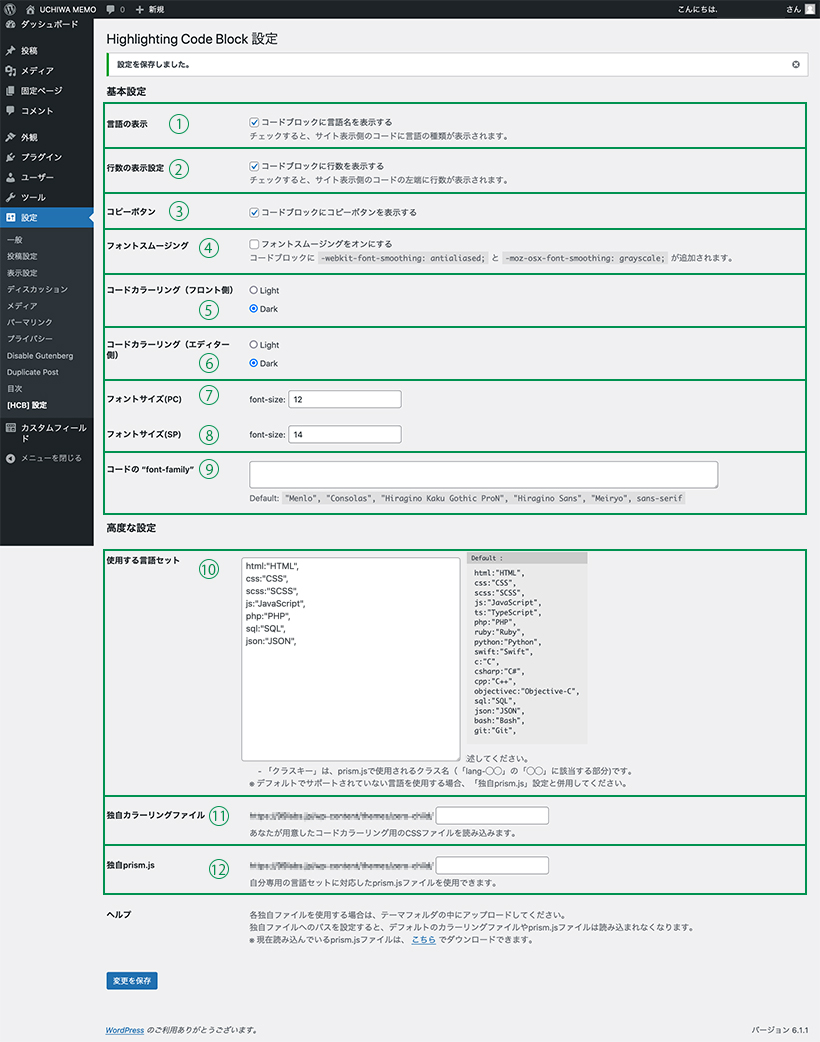
Task: Click the home icon beside UCHIWA MEMO
Action: pos(30,9)
